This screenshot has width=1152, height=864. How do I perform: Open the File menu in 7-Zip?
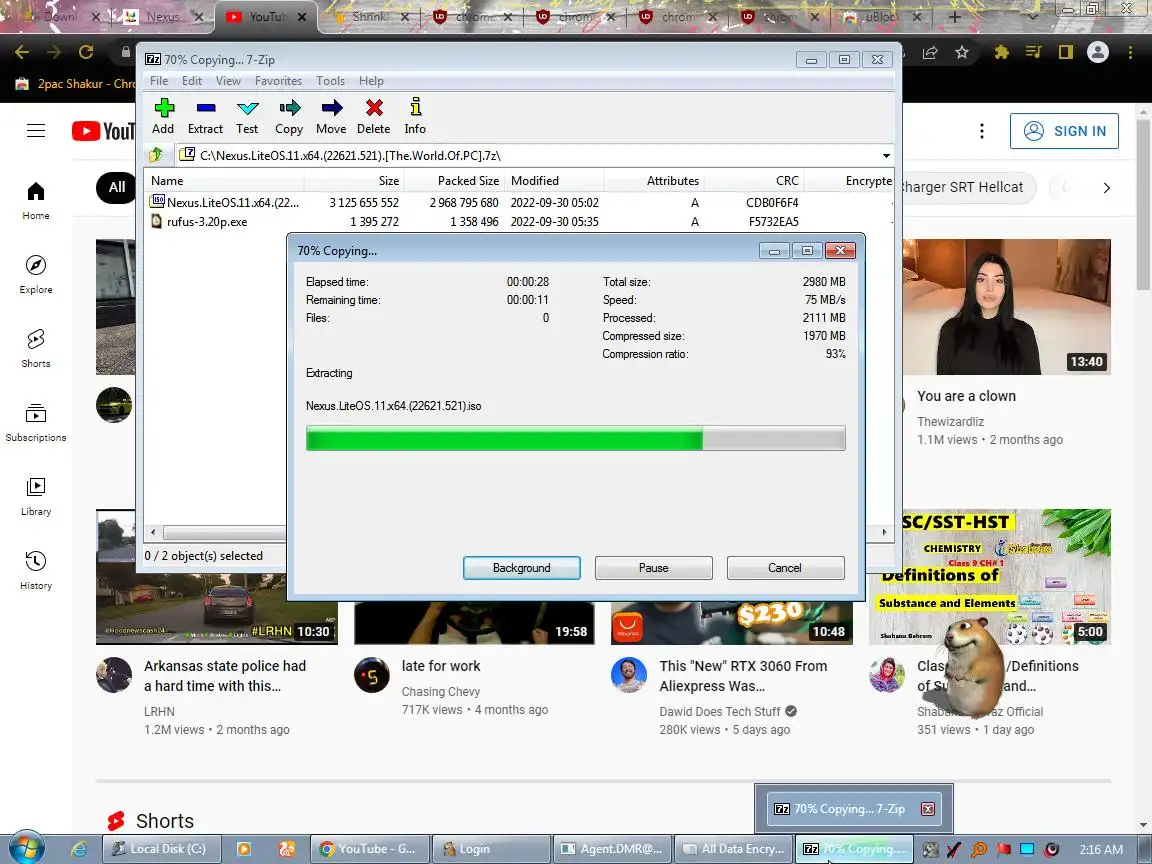[159, 81]
